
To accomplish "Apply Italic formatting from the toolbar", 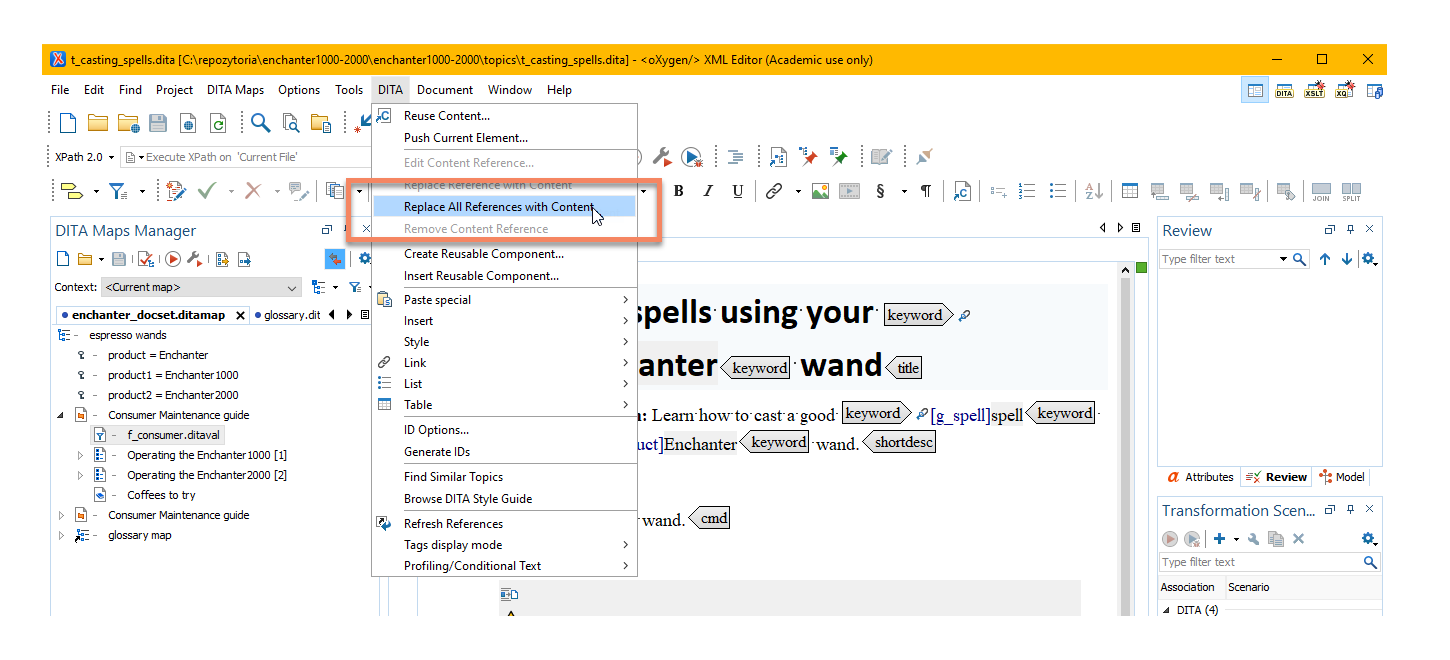I will (708, 191).
